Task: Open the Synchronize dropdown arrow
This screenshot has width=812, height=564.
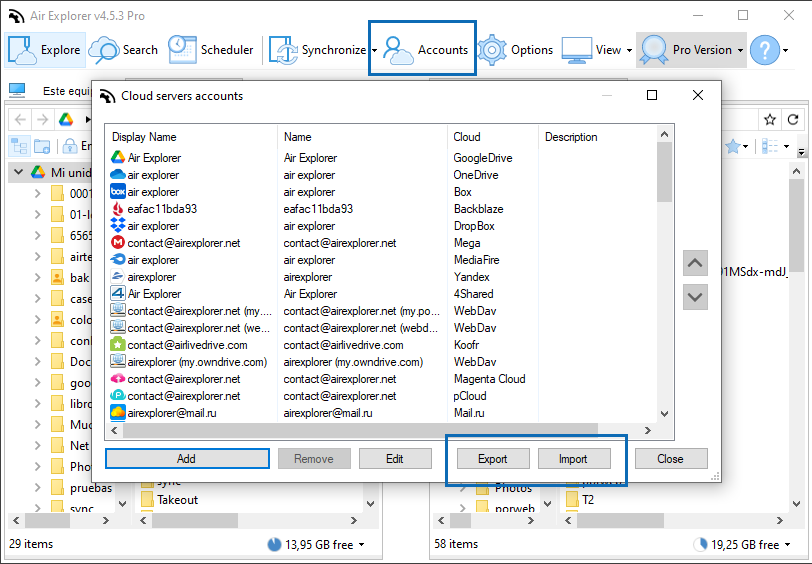Action: click(374, 50)
